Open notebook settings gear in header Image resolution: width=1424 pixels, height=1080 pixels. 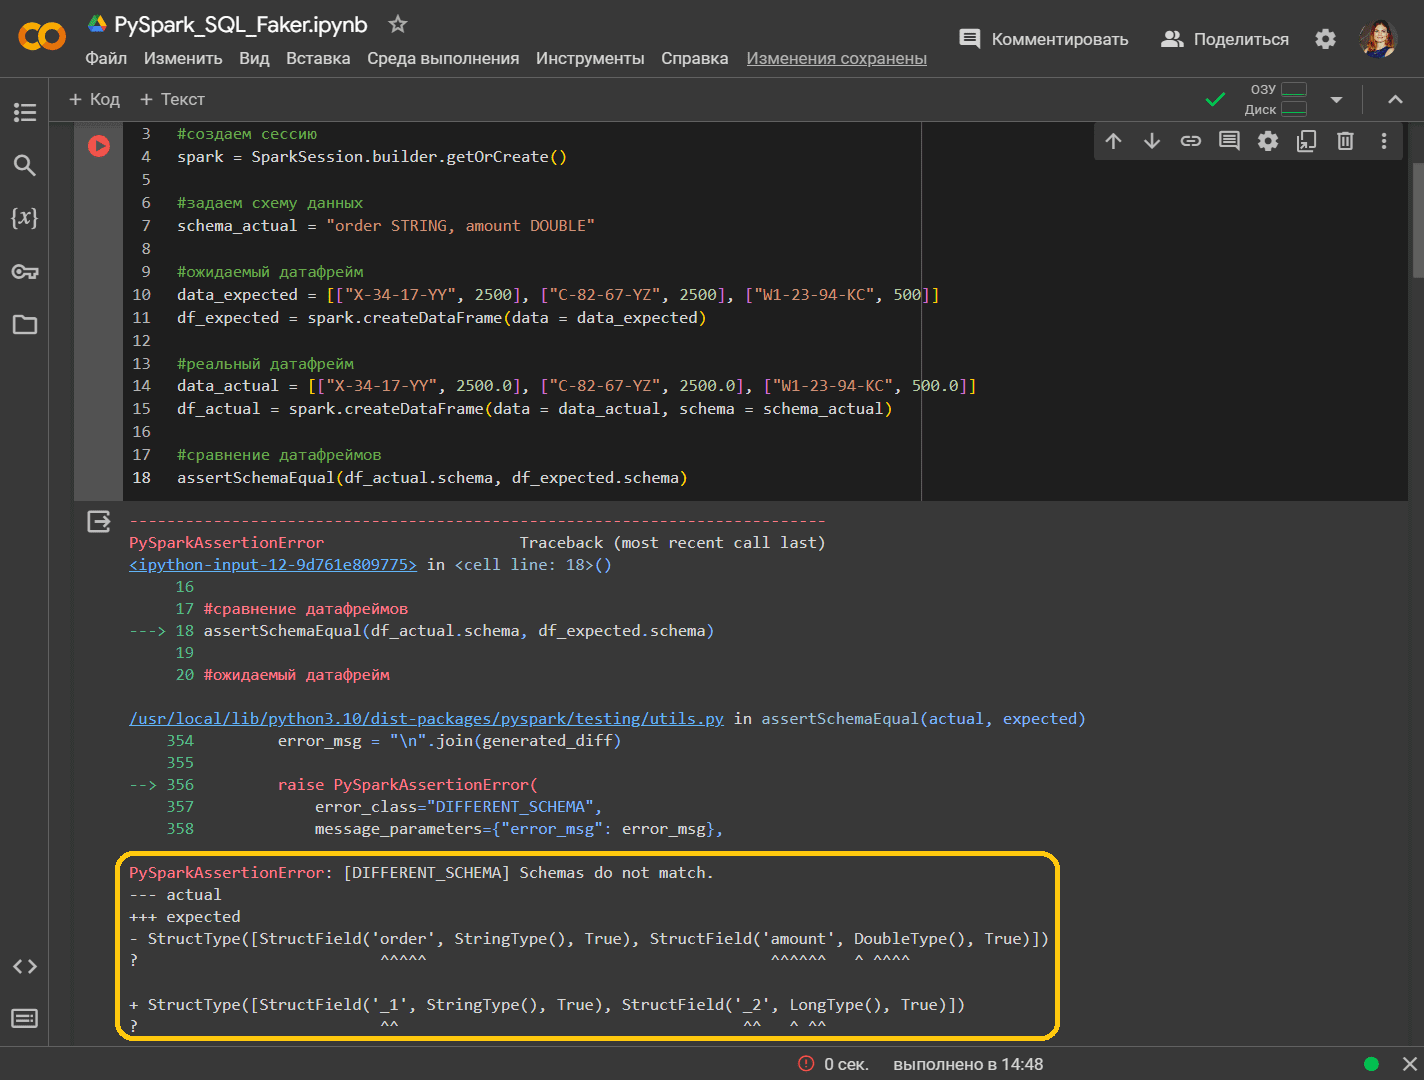tap(1325, 39)
